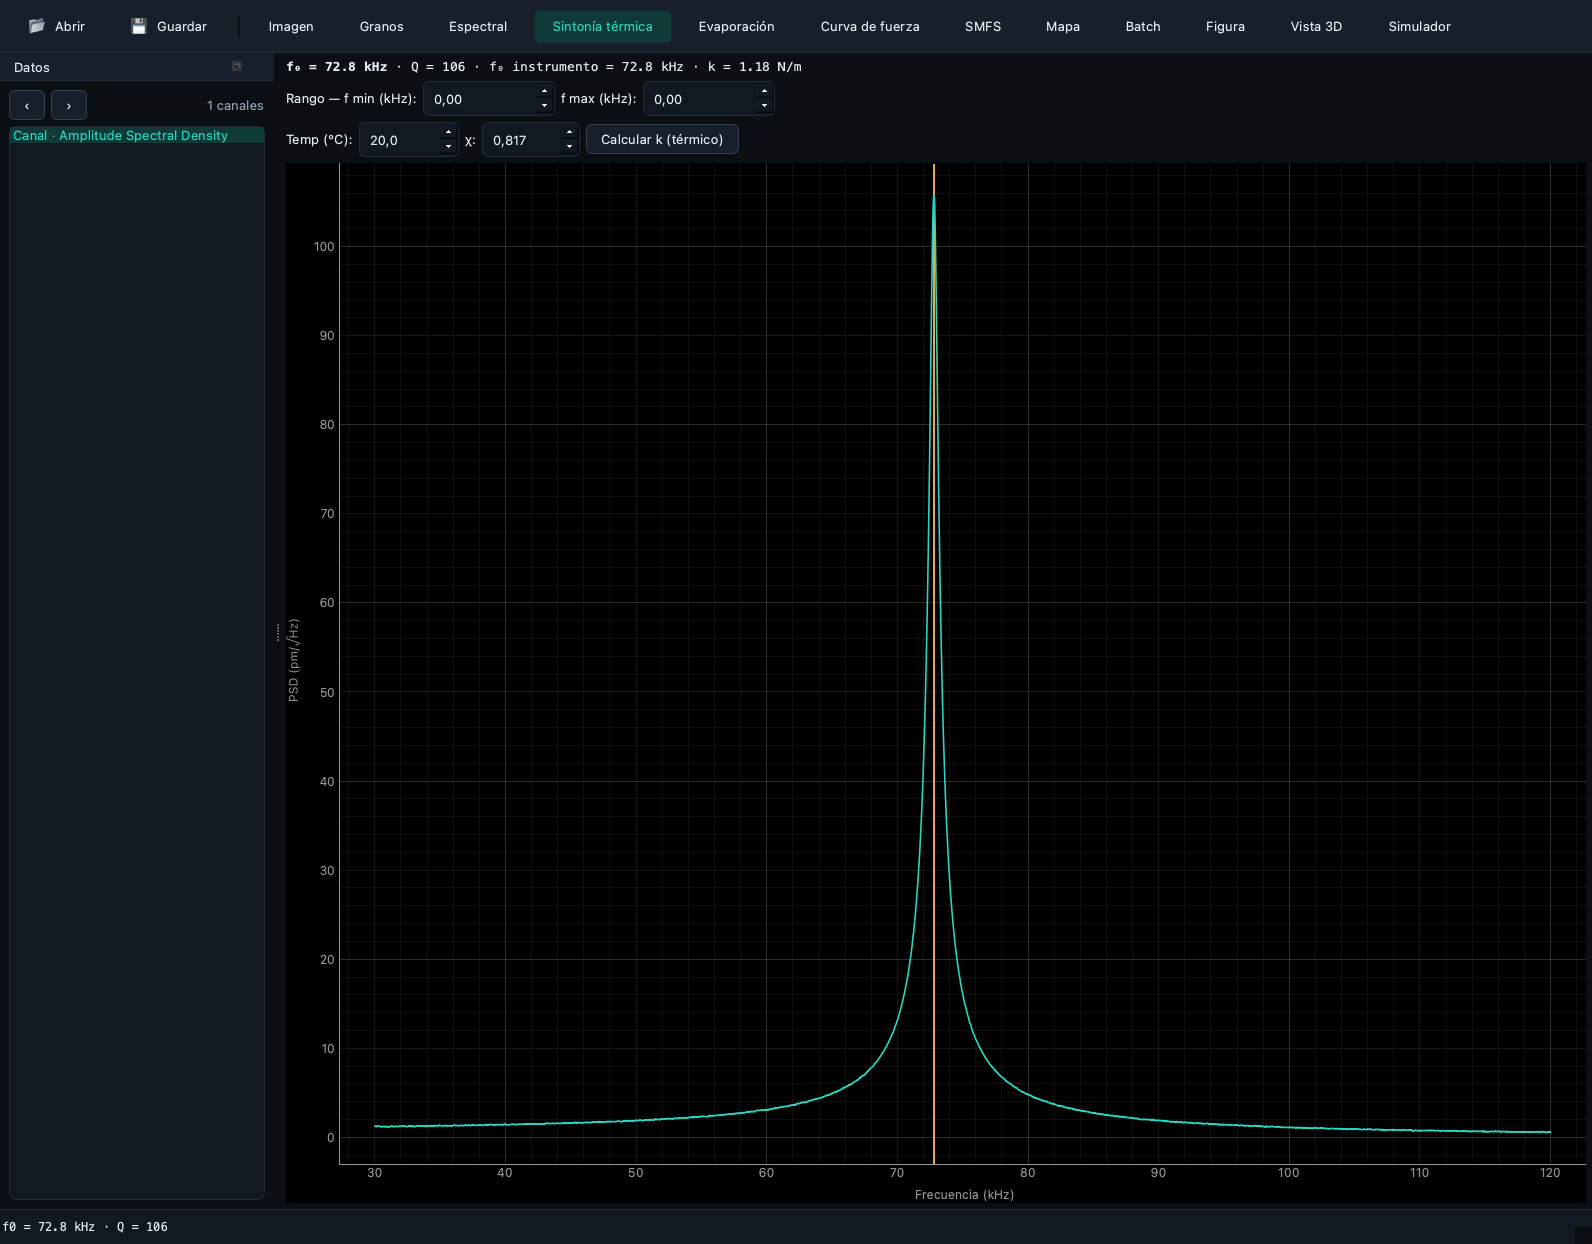Click the Guardar floppy disk icon

139,26
